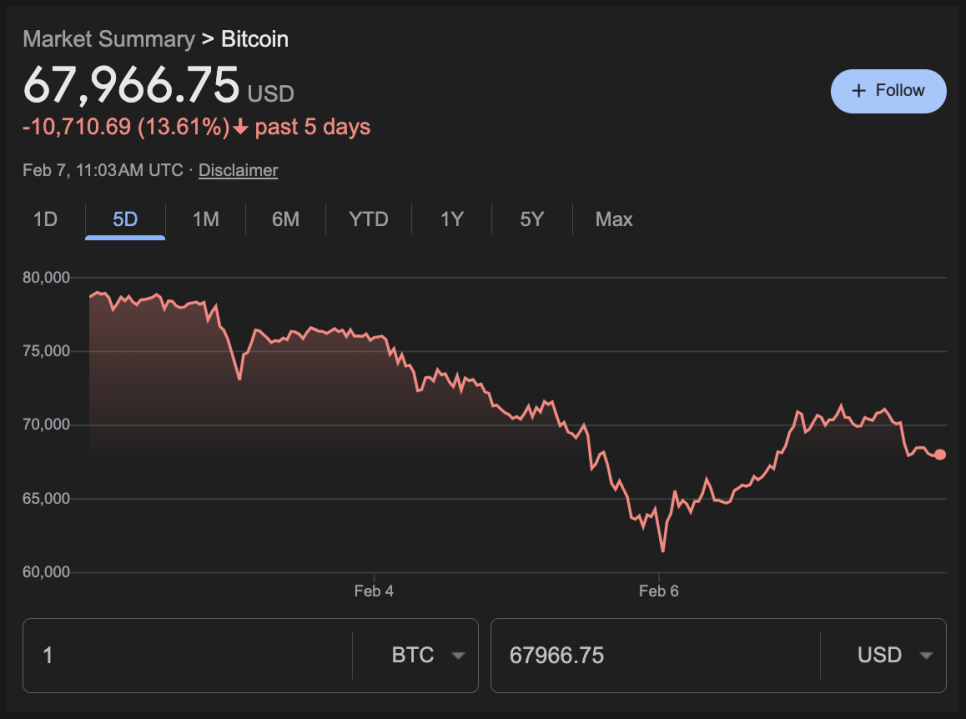Switch to the 1D time range
Image resolution: width=966 pixels, height=719 pixels.
coord(45,219)
